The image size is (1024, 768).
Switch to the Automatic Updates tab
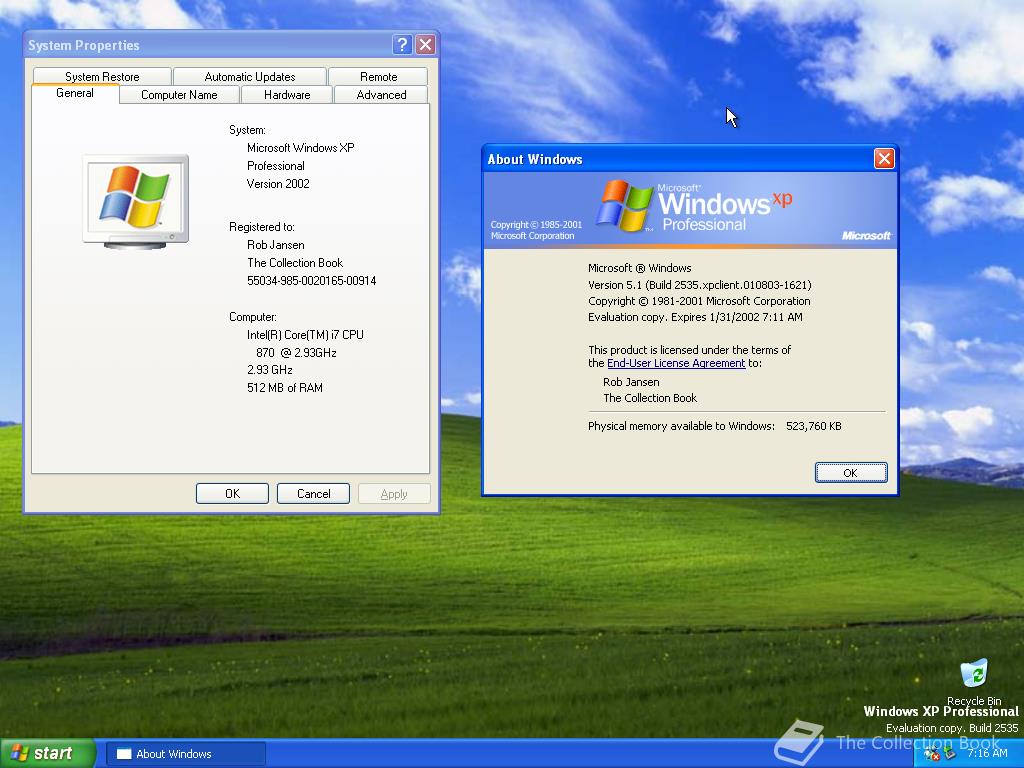pyautogui.click(x=249, y=76)
